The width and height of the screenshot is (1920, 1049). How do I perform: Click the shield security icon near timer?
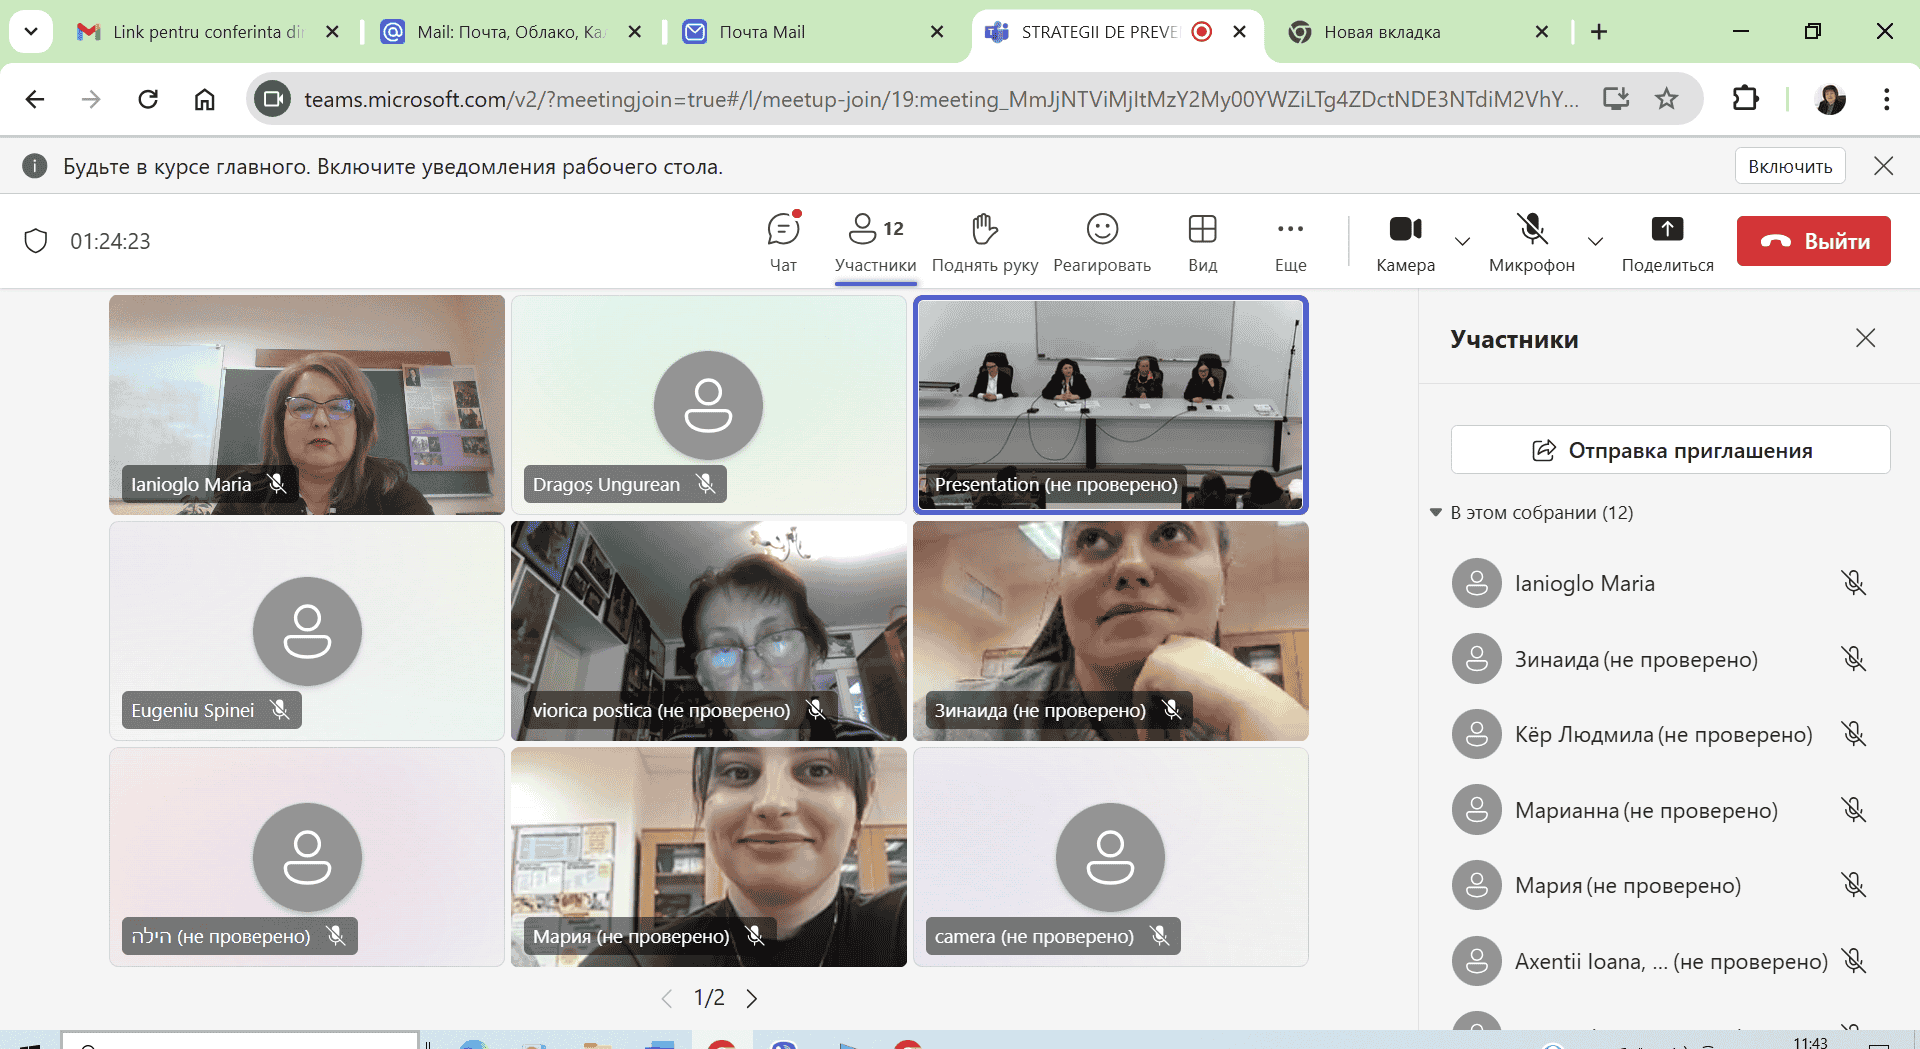click(x=36, y=241)
